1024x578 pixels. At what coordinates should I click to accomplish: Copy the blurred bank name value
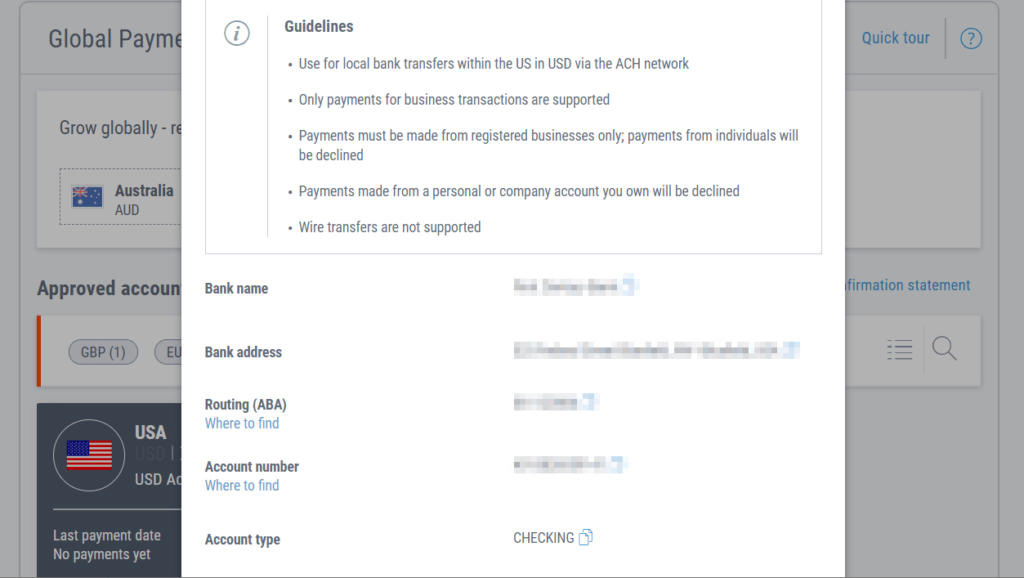(629, 285)
